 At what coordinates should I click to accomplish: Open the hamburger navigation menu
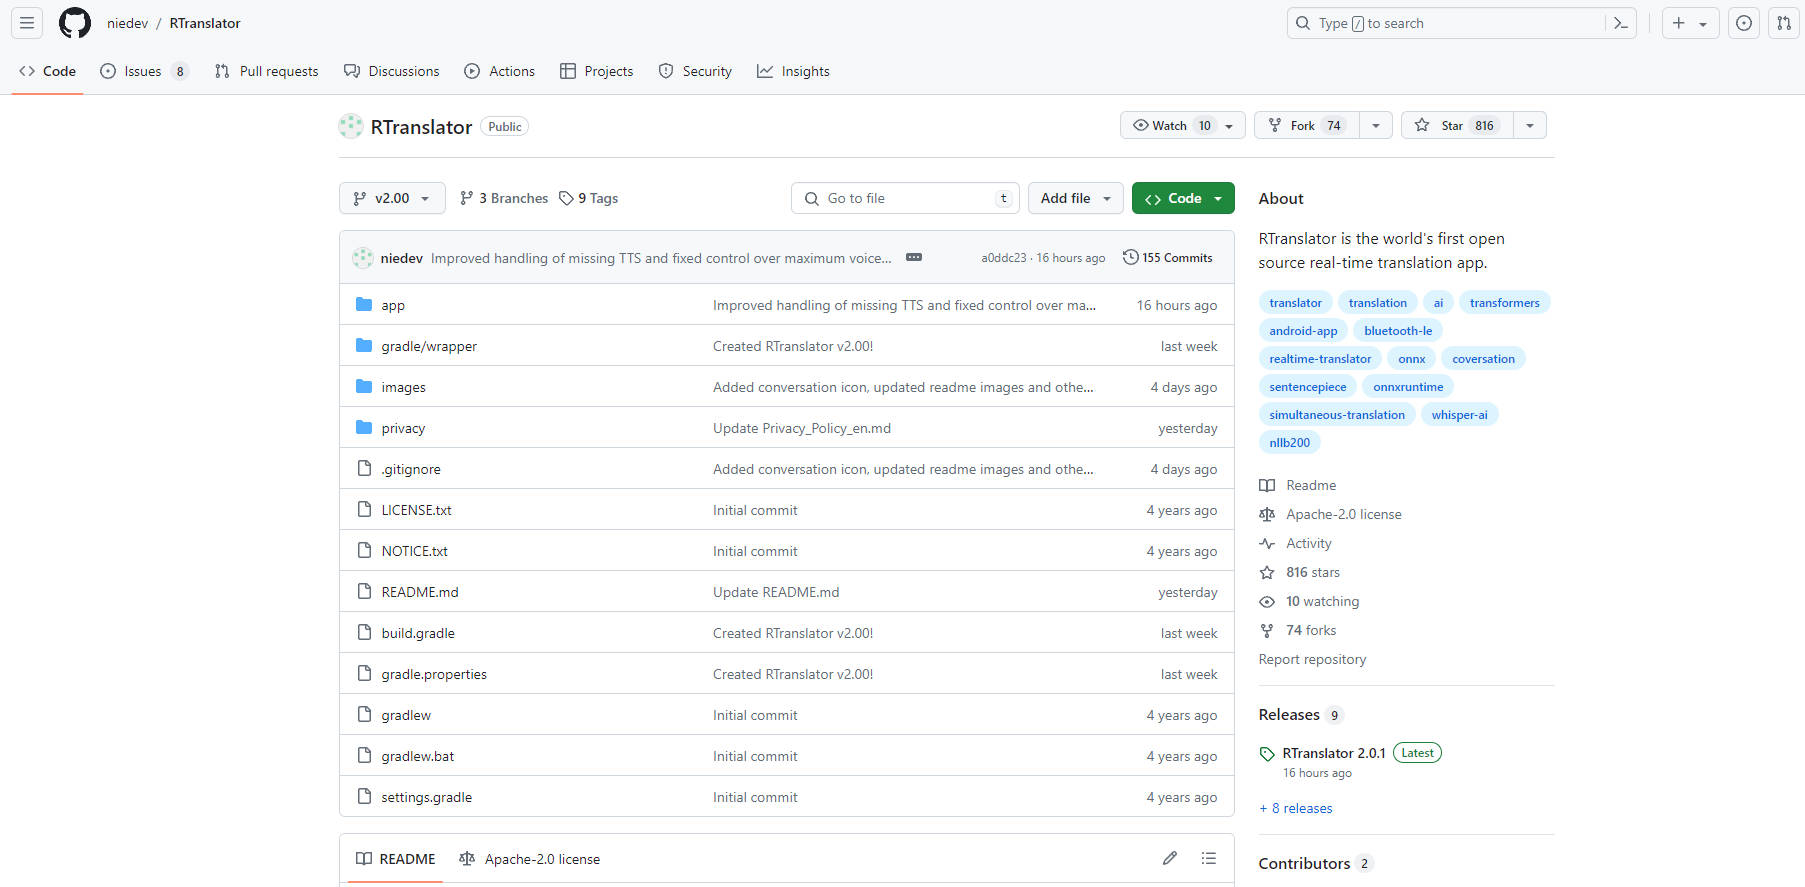pyautogui.click(x=27, y=23)
